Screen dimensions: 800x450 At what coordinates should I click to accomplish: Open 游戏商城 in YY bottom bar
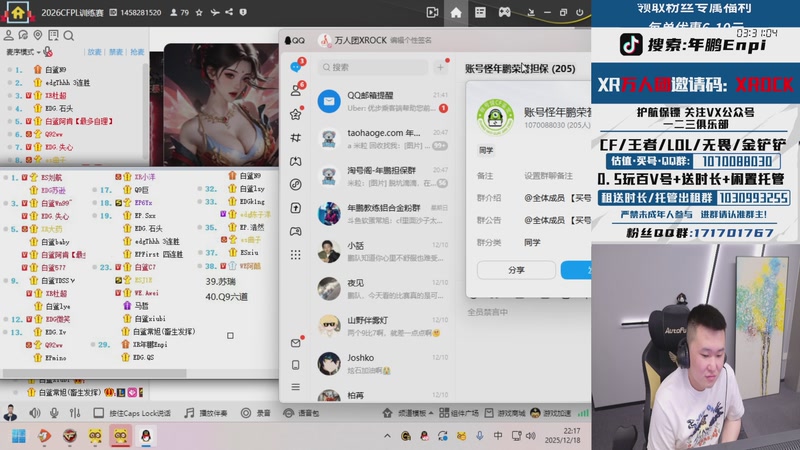click(x=505, y=413)
